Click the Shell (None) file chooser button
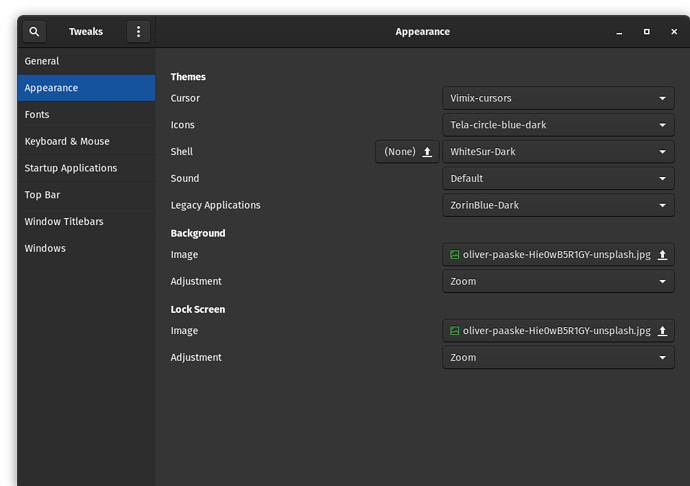Screen dimensions: 690x486 click(x=407, y=152)
